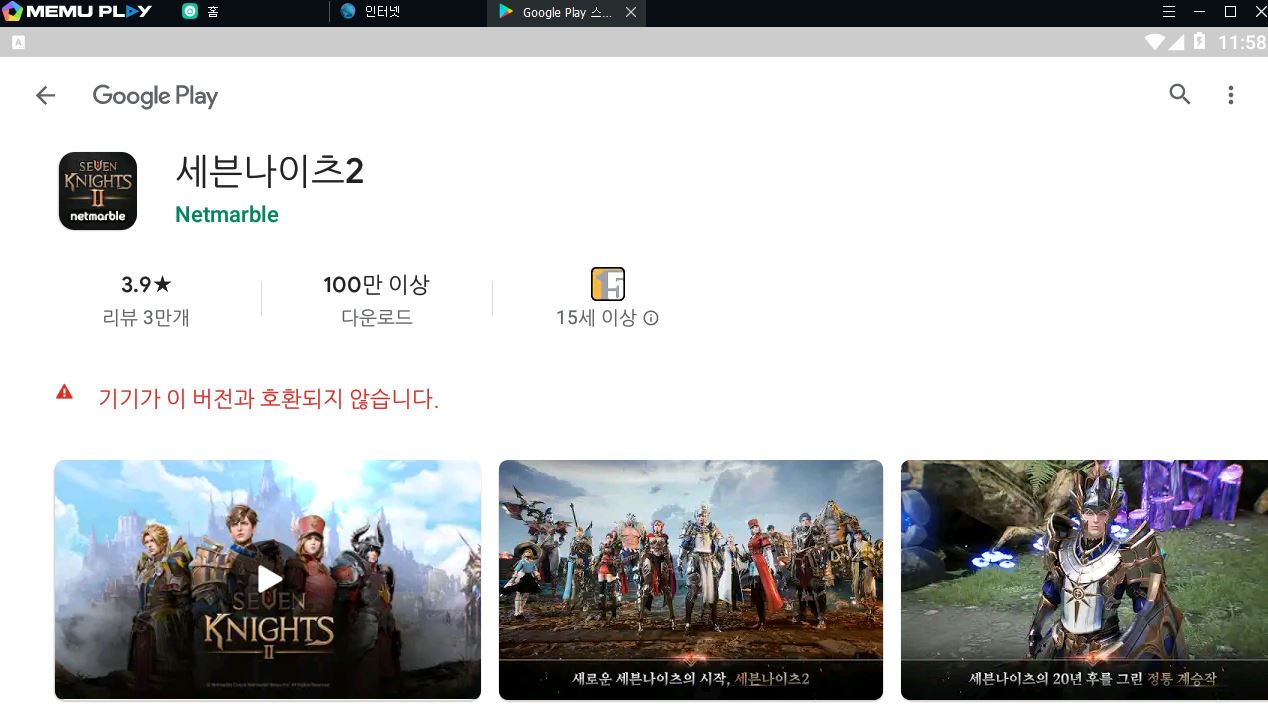
Task: Open the Netmarble developer link
Action: click(x=227, y=214)
